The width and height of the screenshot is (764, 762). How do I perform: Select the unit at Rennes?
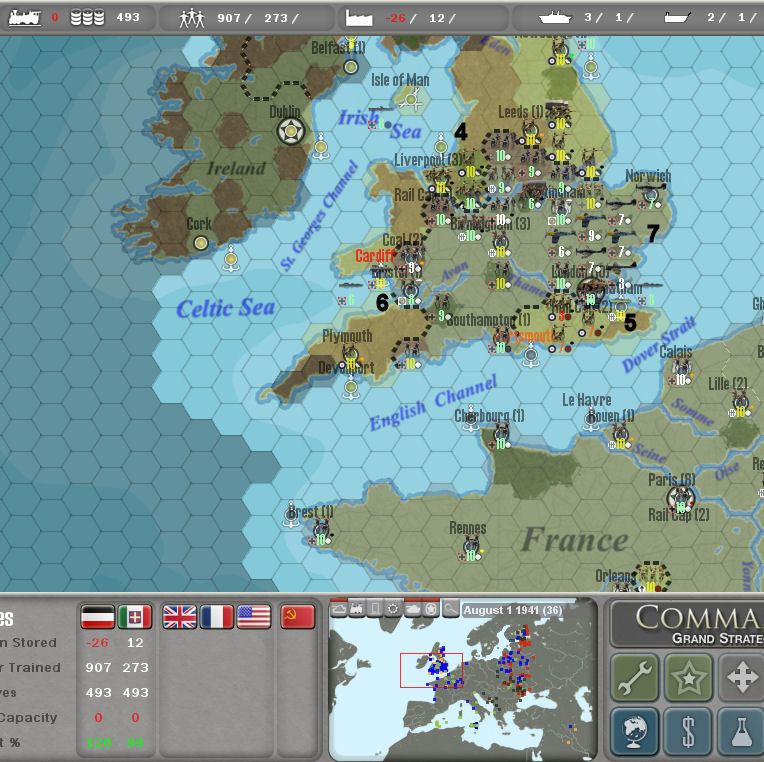pos(471,548)
